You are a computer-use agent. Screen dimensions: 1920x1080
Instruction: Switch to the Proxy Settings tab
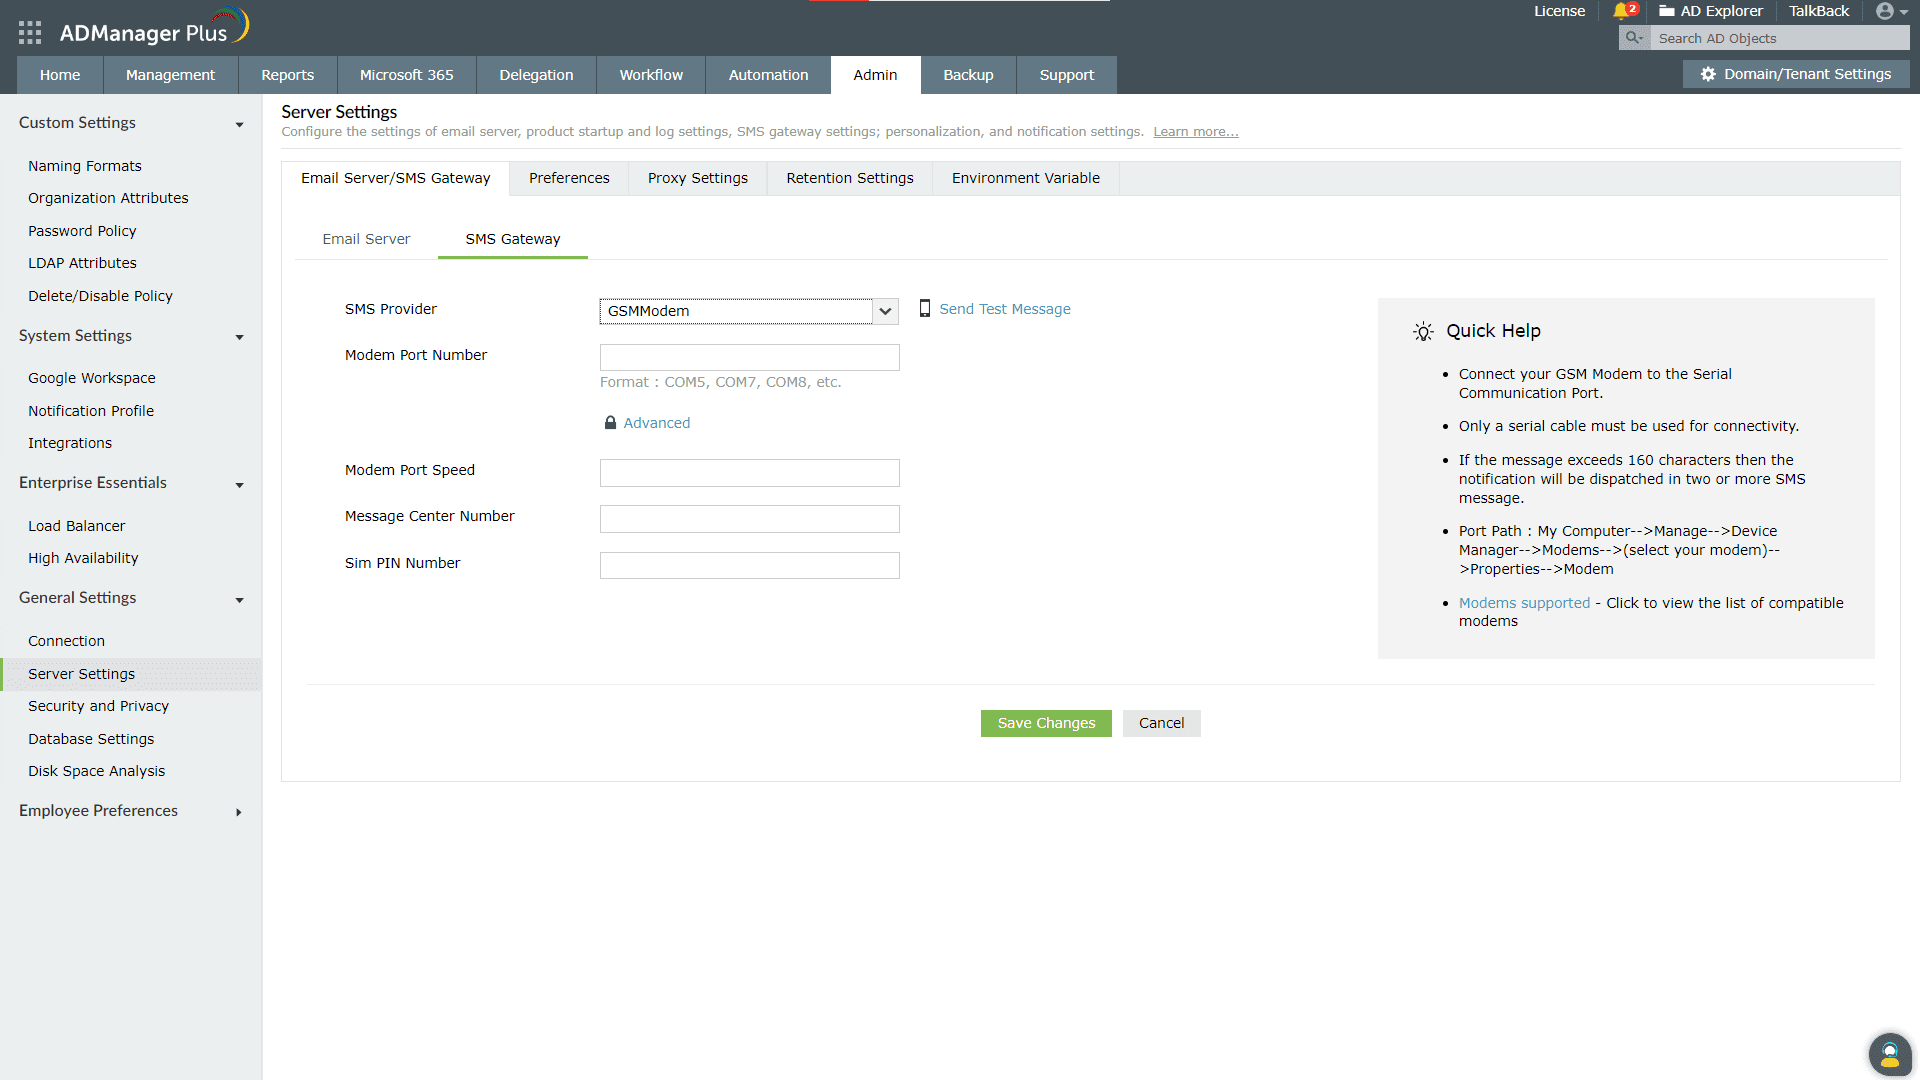pyautogui.click(x=697, y=178)
